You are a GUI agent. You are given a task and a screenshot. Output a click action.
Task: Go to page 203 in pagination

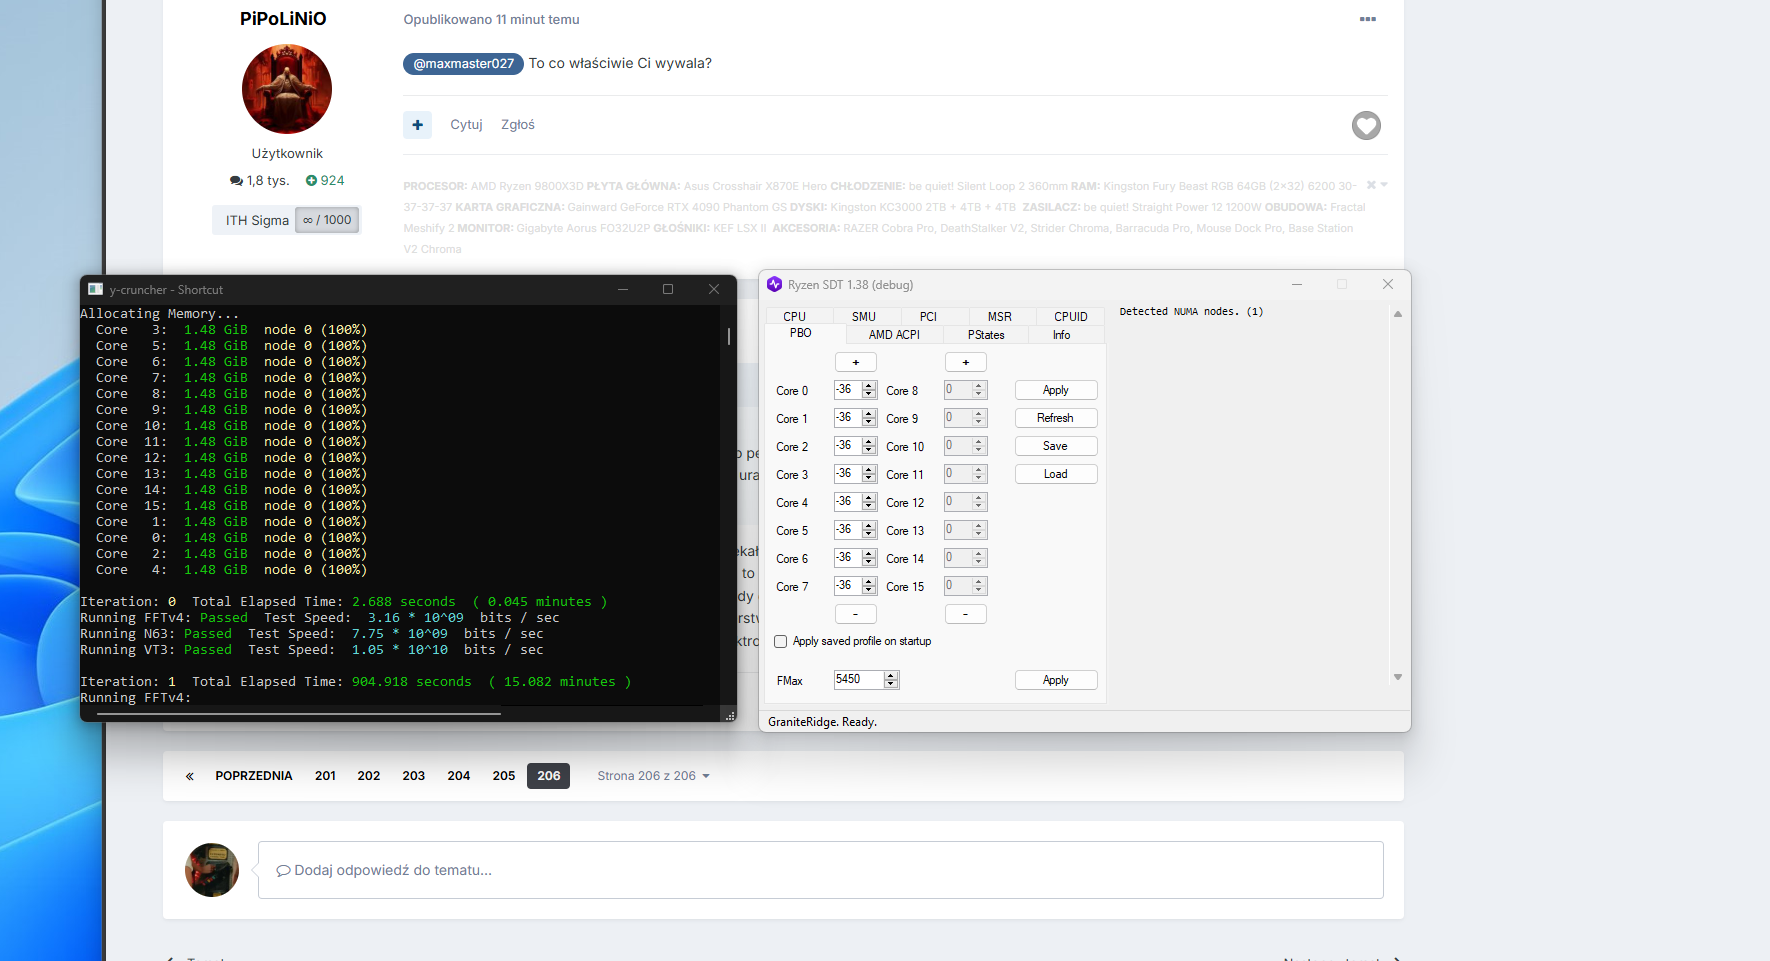414,776
